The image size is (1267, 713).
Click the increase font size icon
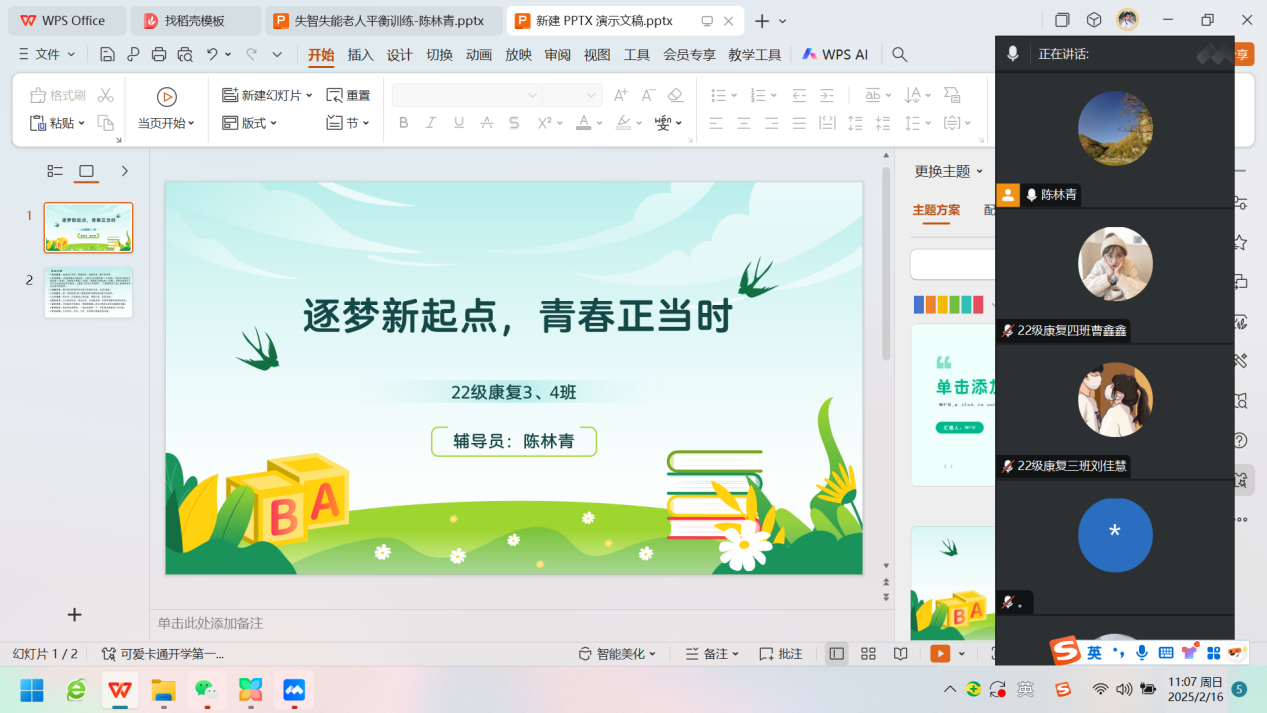[x=620, y=95]
